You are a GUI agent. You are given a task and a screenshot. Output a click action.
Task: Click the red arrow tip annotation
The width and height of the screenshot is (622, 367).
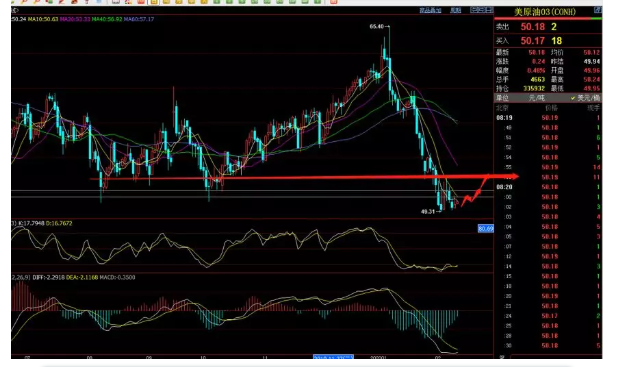click(x=513, y=176)
